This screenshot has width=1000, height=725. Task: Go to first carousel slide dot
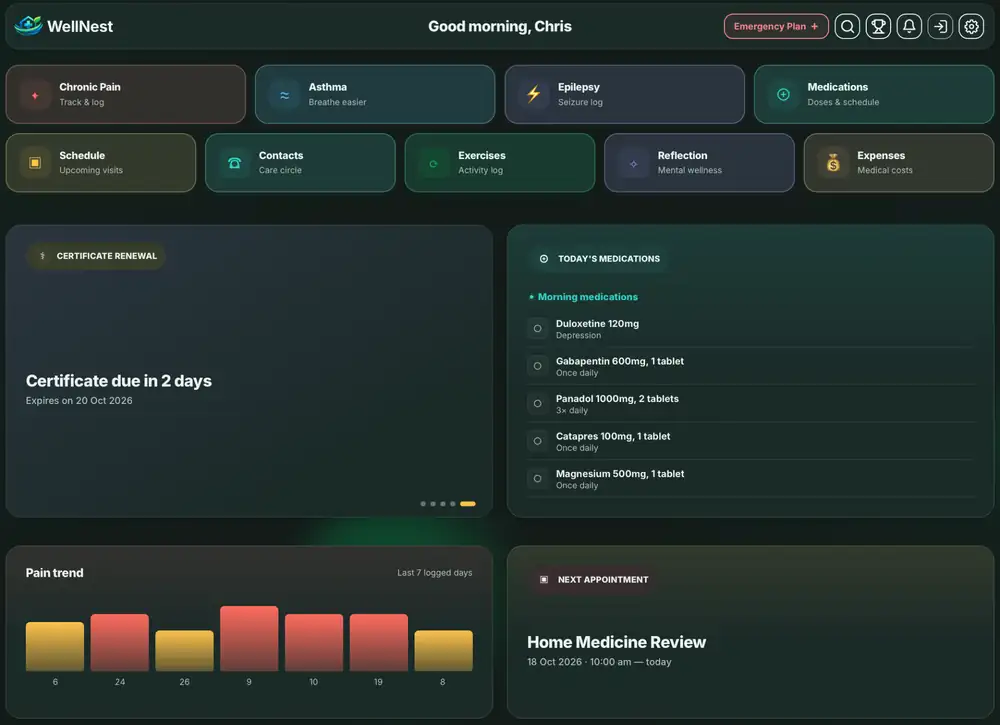(423, 504)
